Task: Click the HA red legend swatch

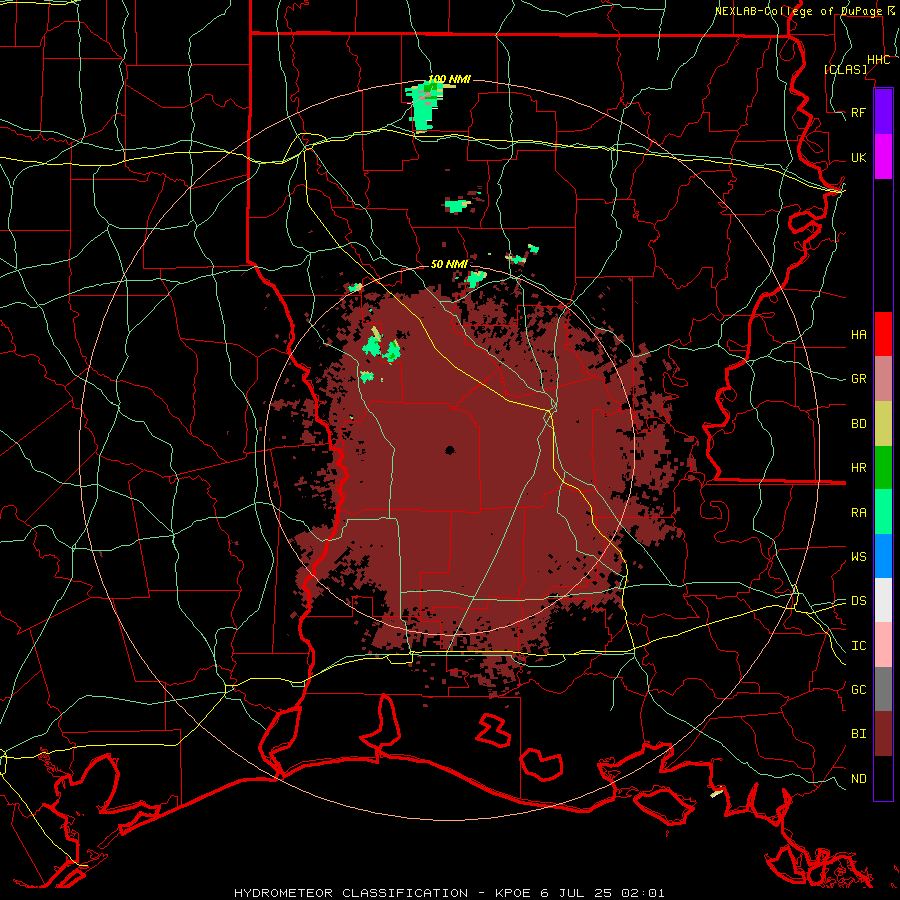Action: [x=883, y=334]
